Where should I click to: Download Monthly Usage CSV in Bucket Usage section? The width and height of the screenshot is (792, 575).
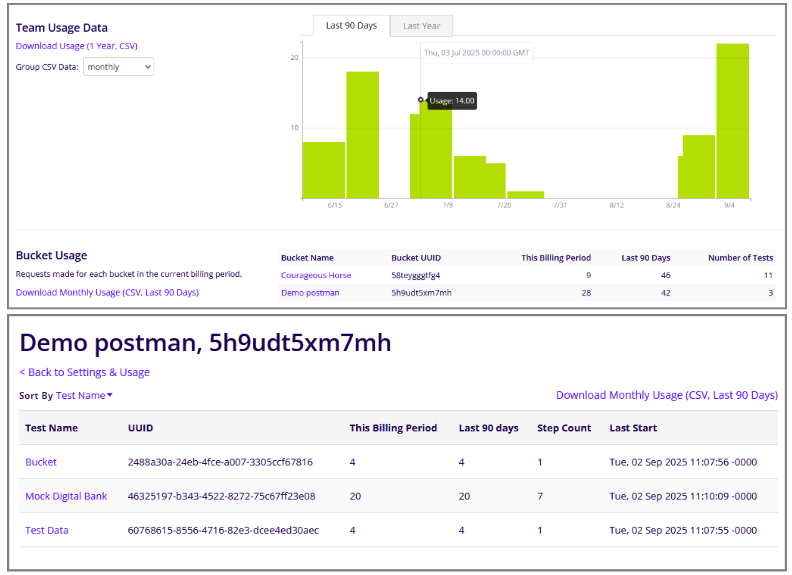click(107, 293)
